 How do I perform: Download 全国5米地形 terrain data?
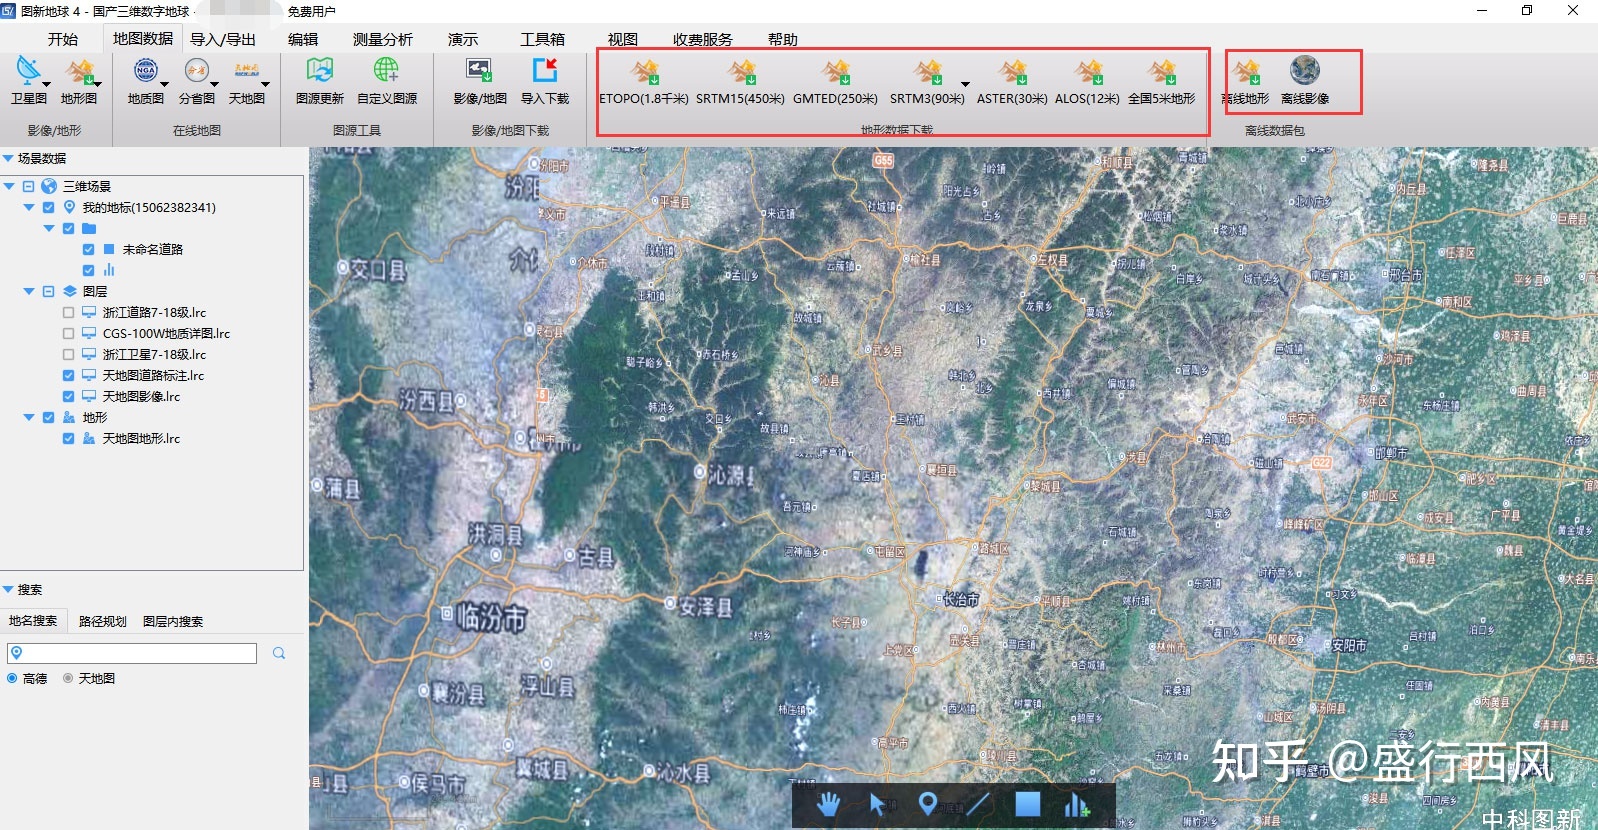coord(1161,82)
